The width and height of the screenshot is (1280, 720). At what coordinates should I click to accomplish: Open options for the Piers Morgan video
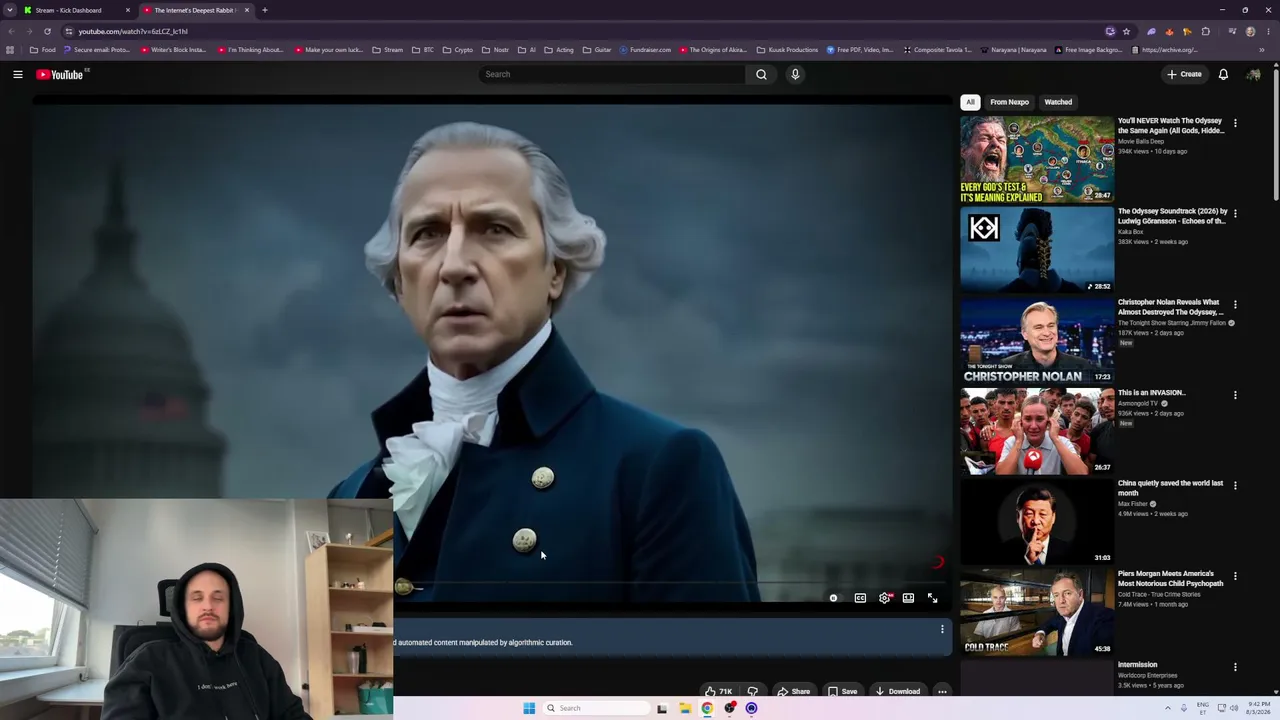pyautogui.click(x=1235, y=576)
